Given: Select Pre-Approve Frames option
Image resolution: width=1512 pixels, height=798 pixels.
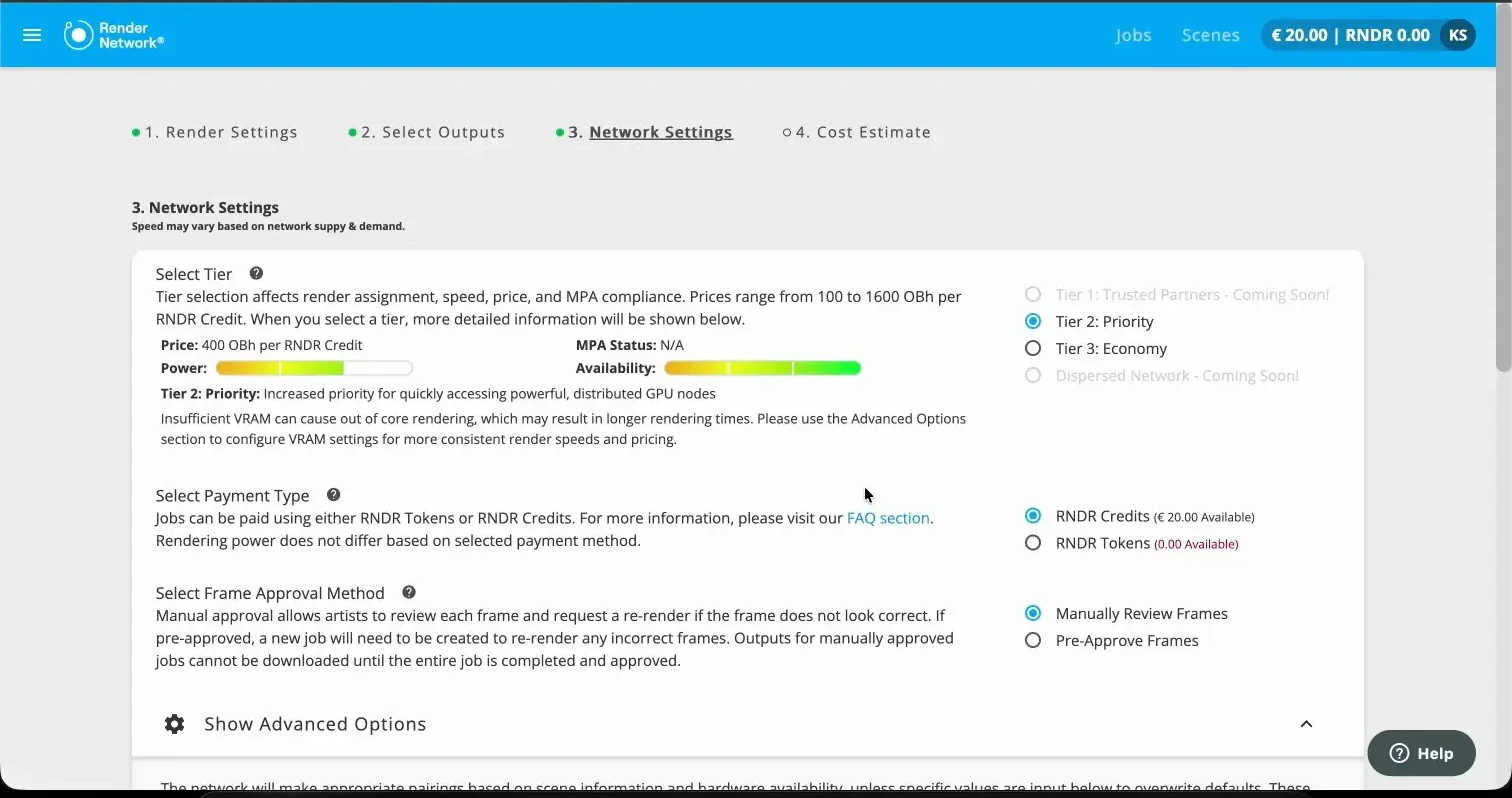Looking at the screenshot, I should [x=1033, y=640].
